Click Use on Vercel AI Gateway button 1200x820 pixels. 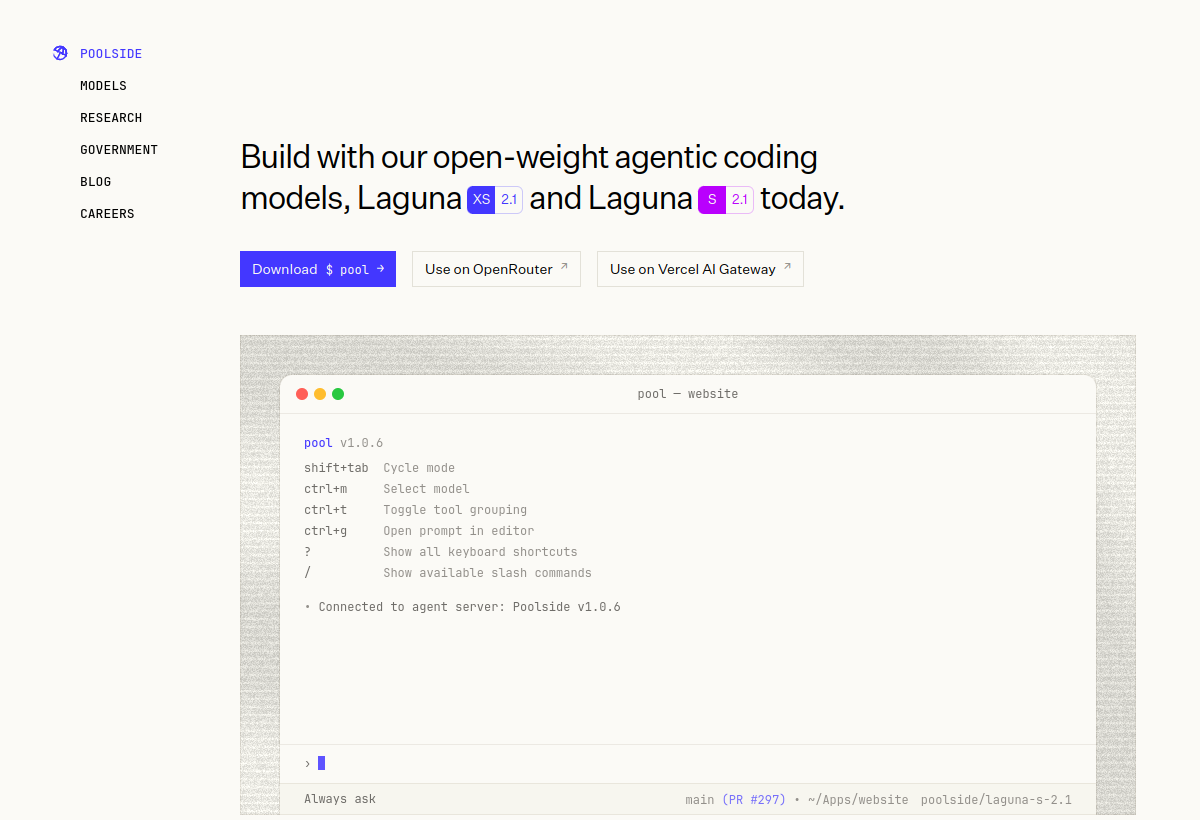click(x=700, y=269)
